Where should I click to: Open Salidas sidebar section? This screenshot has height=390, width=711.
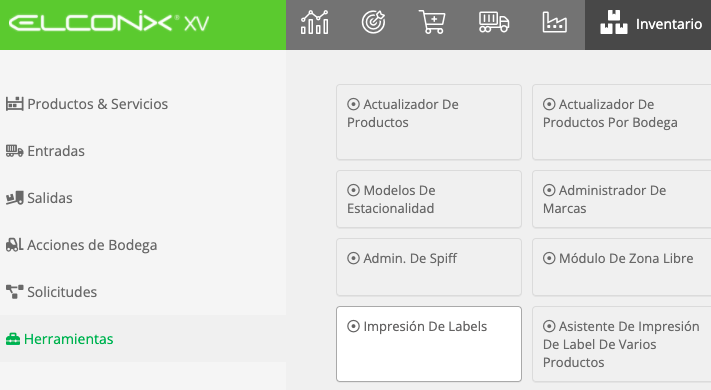click(x=39, y=198)
